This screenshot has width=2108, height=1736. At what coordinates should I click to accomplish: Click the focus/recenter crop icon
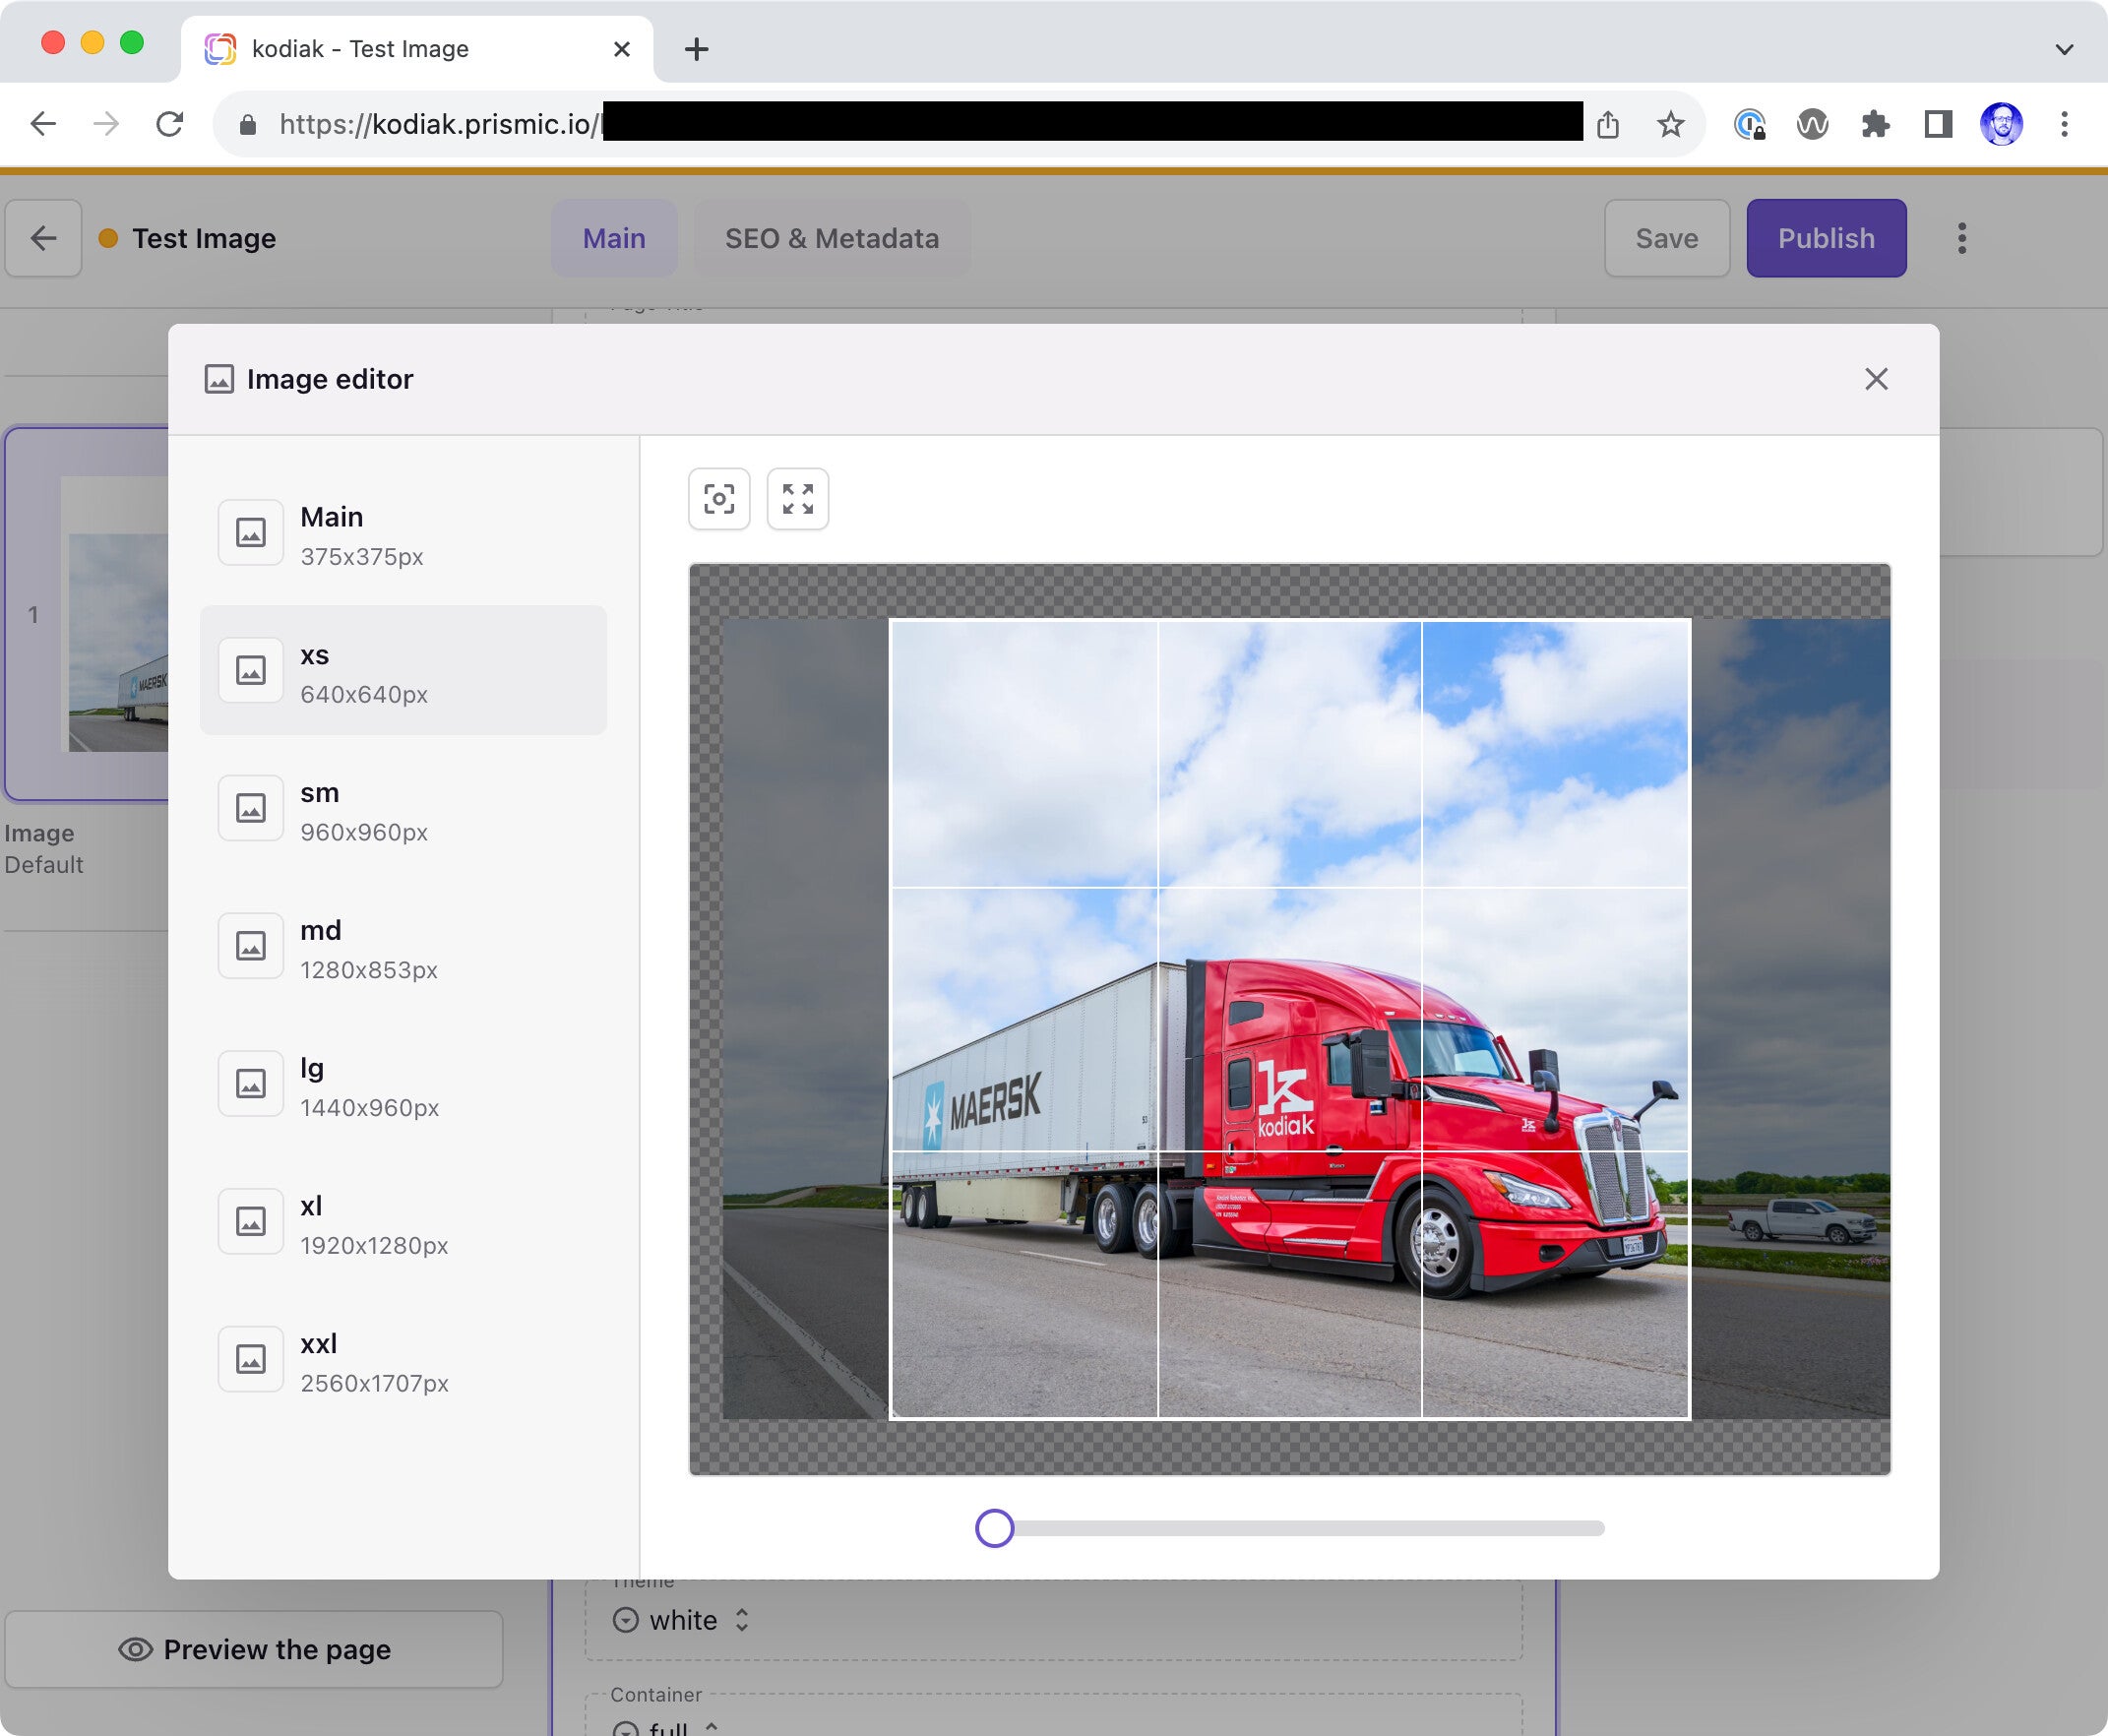pyautogui.click(x=718, y=498)
